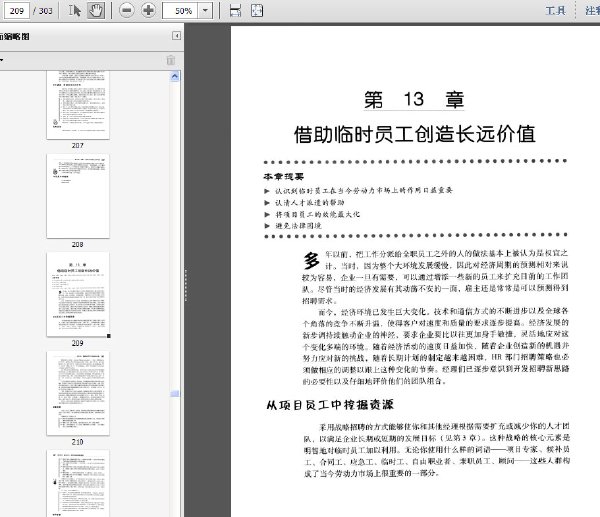
Task: Open the zoom percentage dropdown arrow
Action: point(205,11)
